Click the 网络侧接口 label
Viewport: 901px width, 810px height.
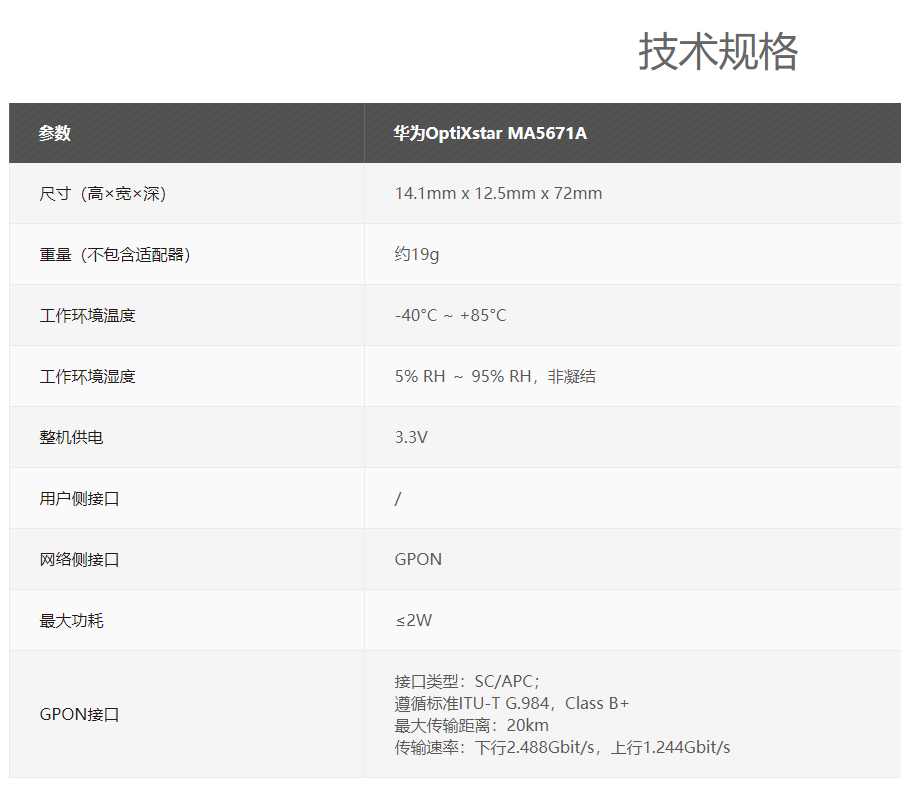(79, 559)
